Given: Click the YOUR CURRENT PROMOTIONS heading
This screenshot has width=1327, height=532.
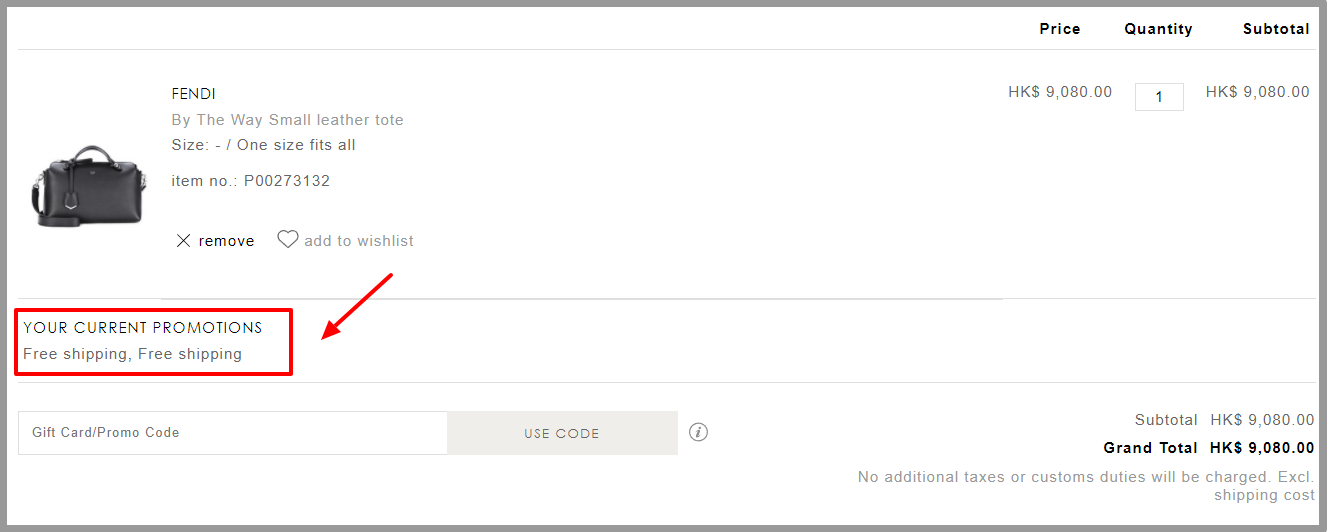Looking at the screenshot, I should point(143,328).
